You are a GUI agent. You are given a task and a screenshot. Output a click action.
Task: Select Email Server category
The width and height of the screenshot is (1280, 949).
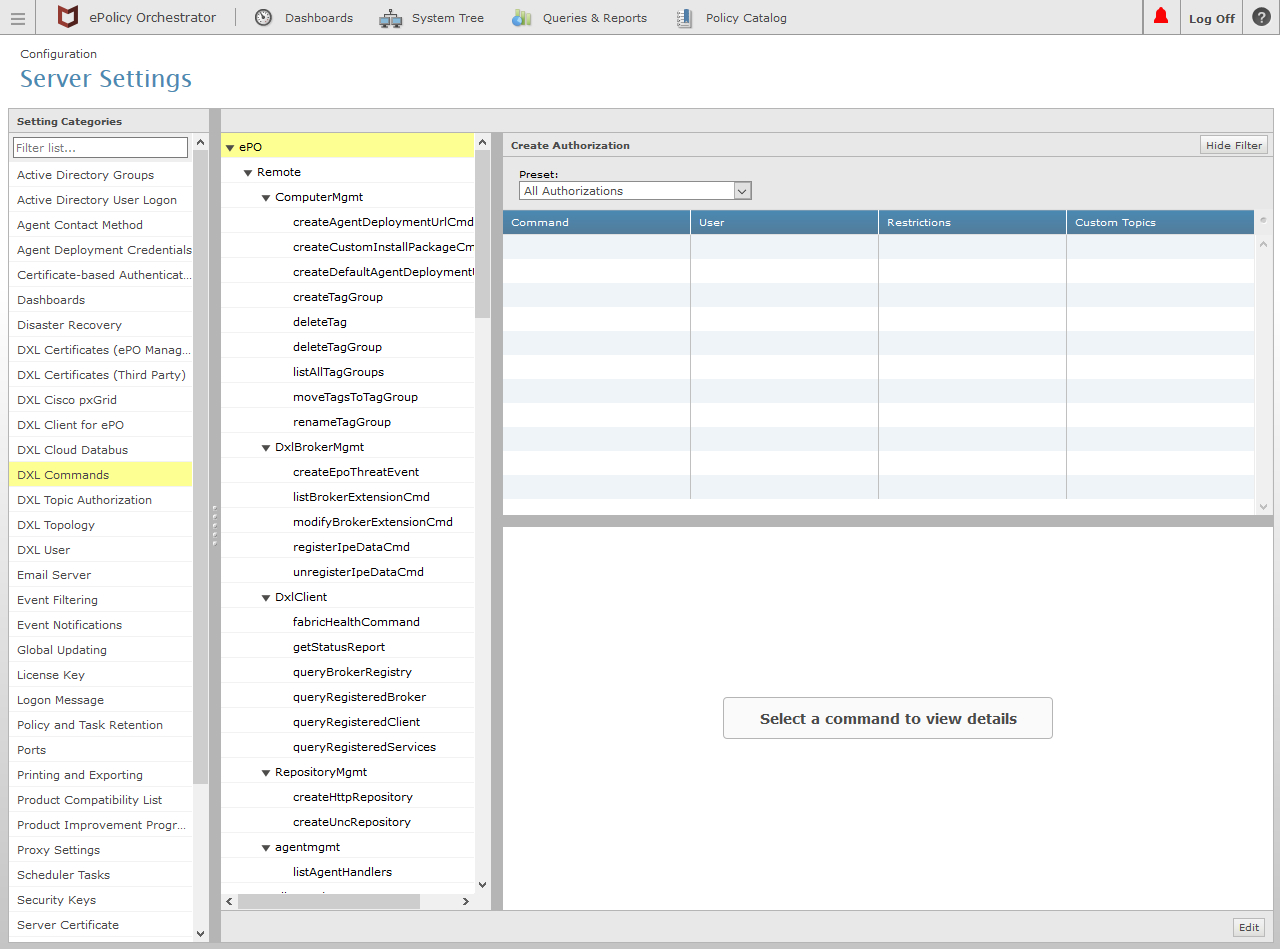[101, 574]
